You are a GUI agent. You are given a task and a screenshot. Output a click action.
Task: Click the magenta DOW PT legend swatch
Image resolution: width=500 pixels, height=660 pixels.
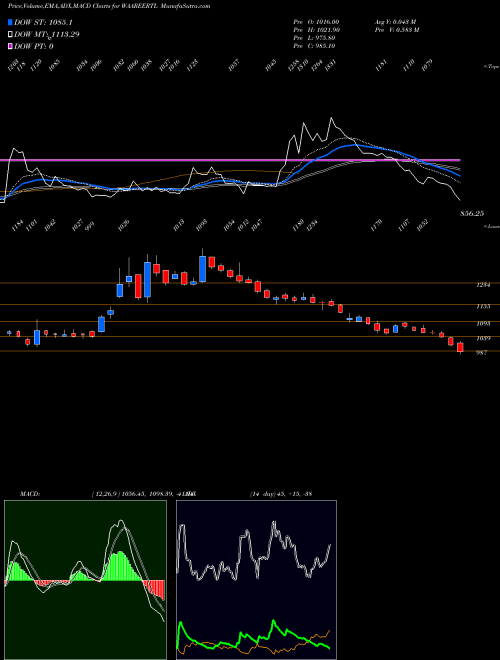point(11,46)
